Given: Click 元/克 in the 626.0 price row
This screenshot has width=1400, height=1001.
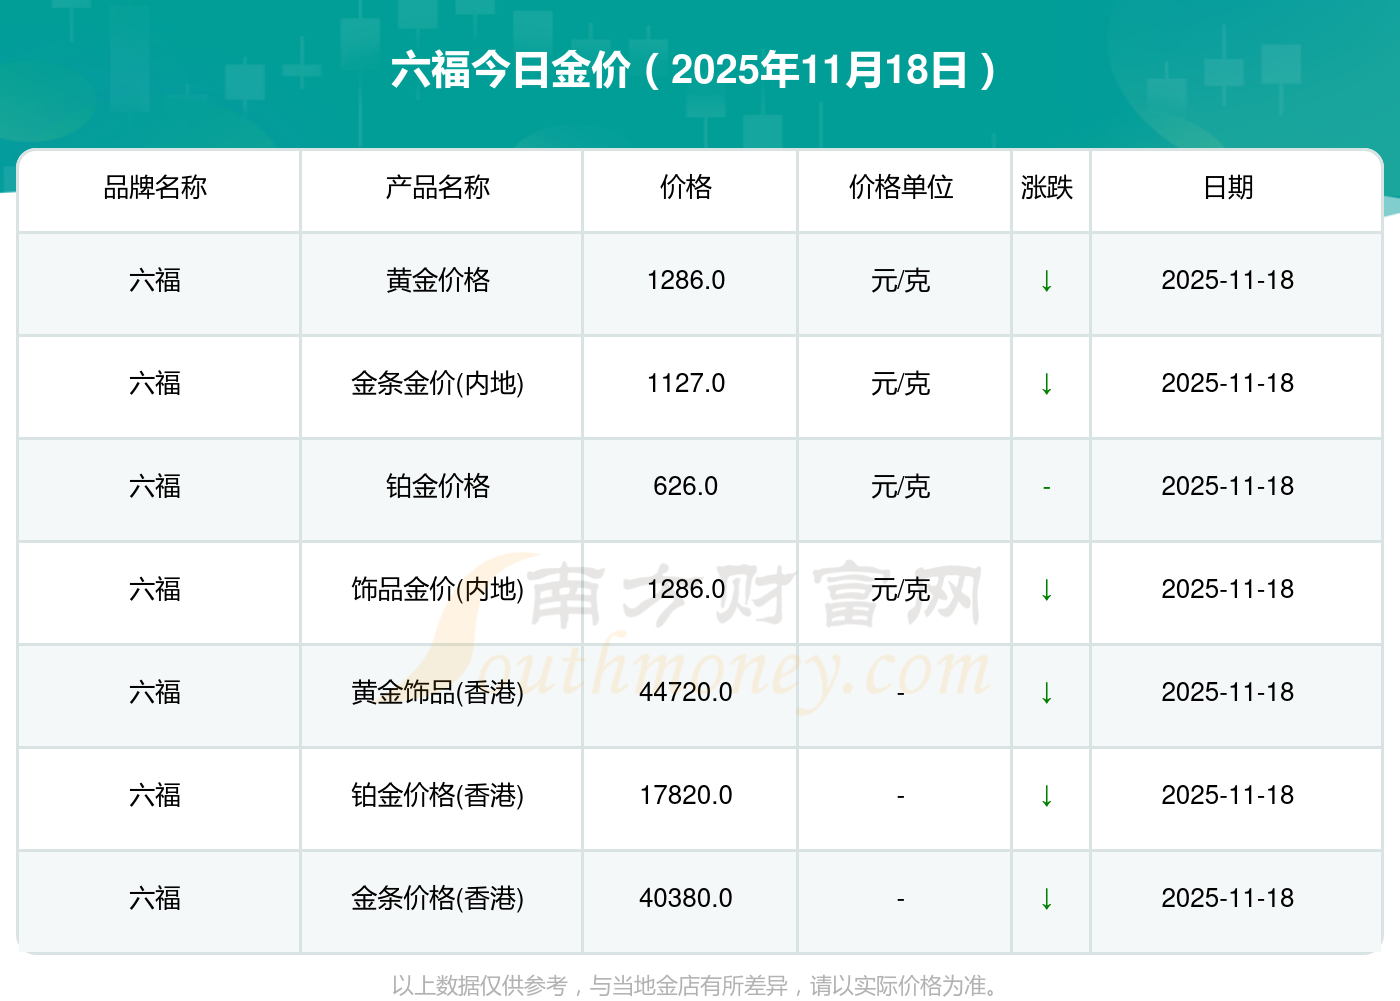Looking at the screenshot, I should [901, 486].
